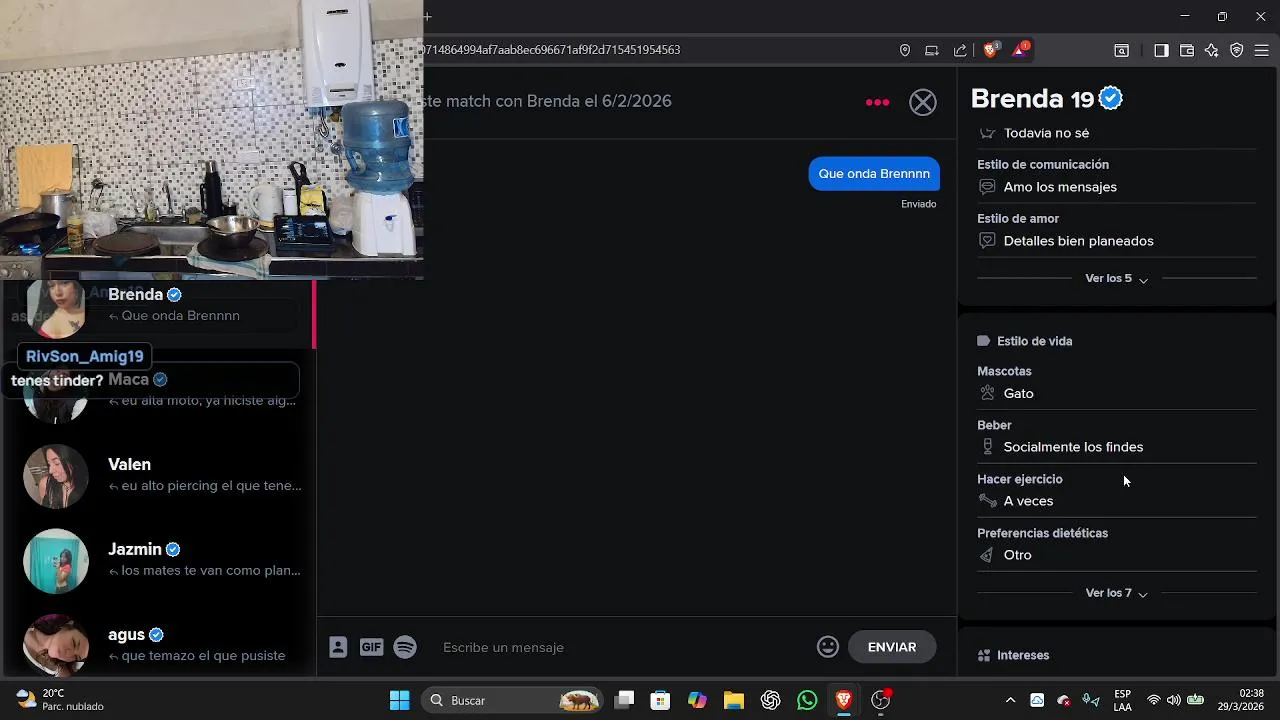The image size is (1280, 720).
Task: Send the message with ENVIAR button
Action: click(x=892, y=647)
